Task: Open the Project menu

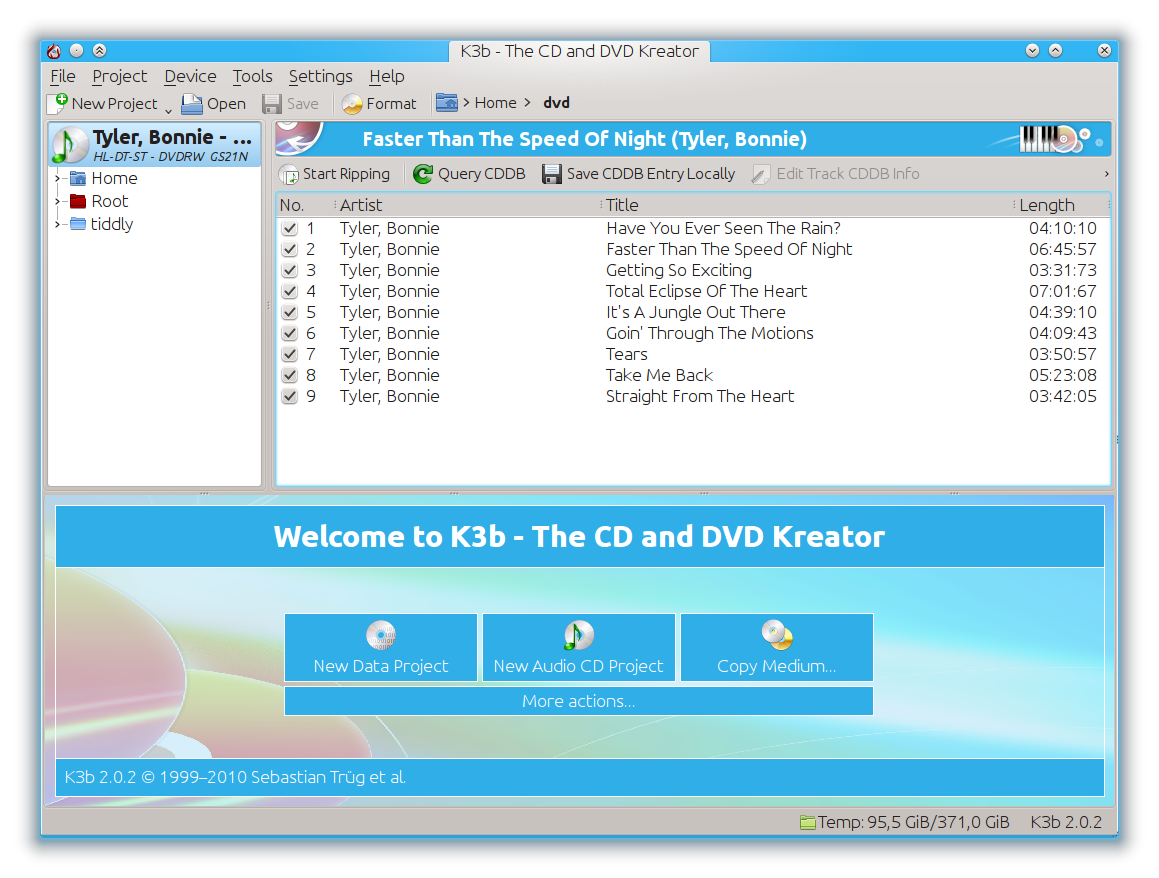Action: [119, 76]
